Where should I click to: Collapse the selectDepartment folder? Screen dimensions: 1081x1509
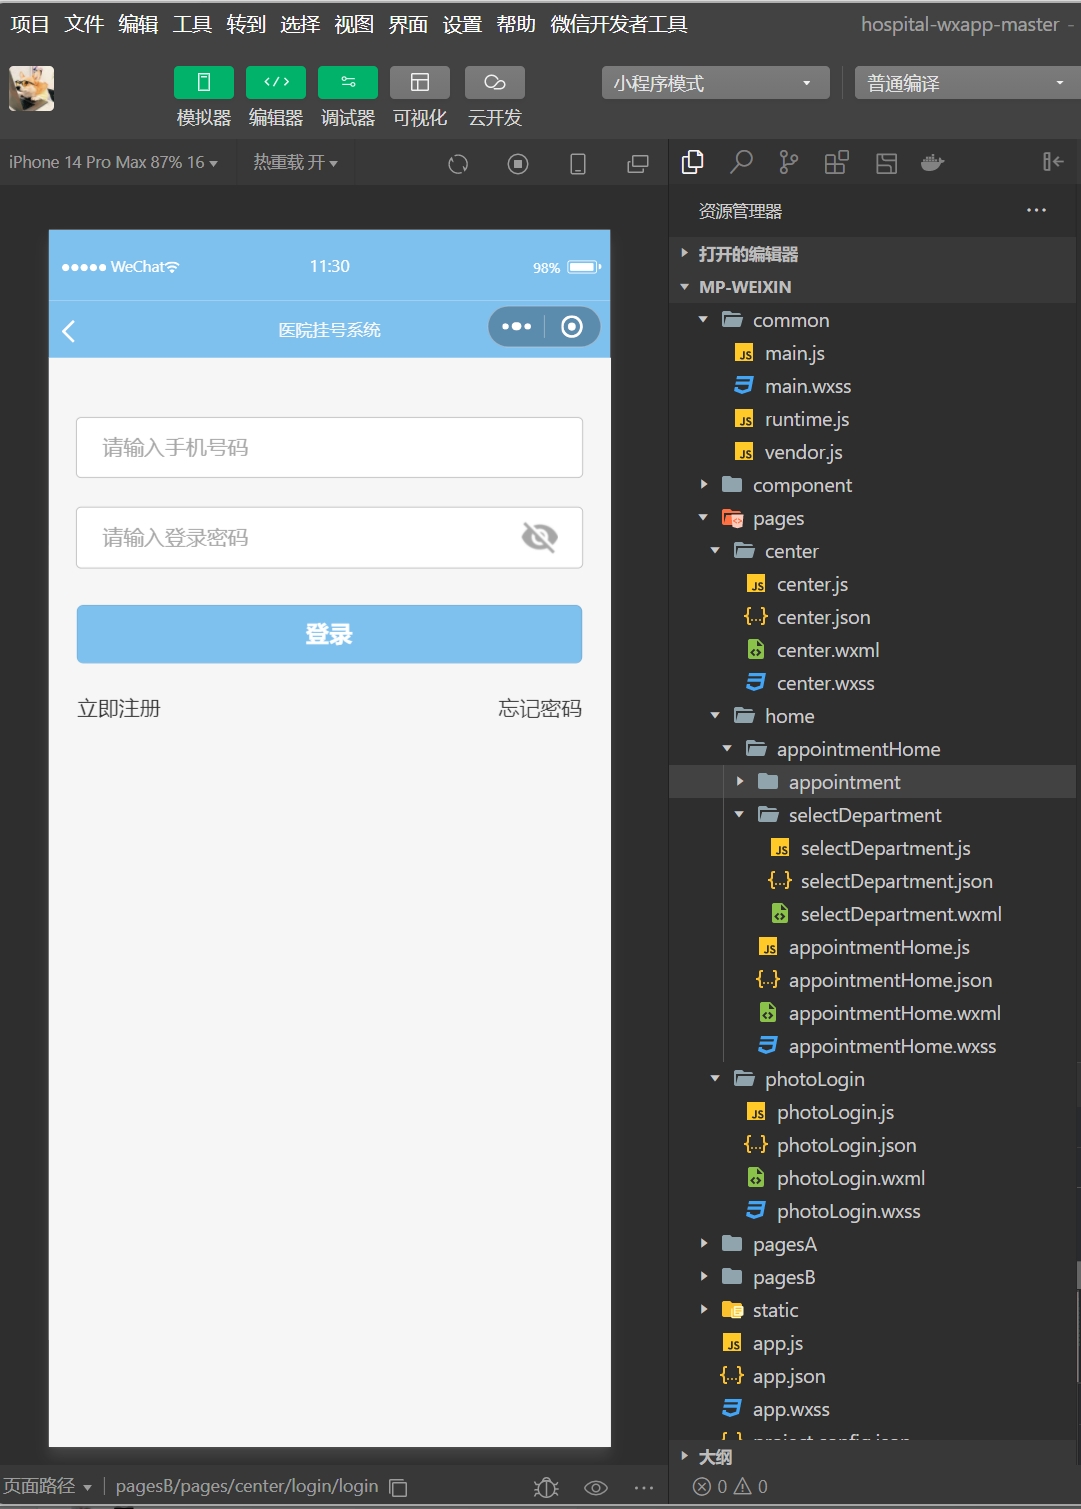[872, 815]
